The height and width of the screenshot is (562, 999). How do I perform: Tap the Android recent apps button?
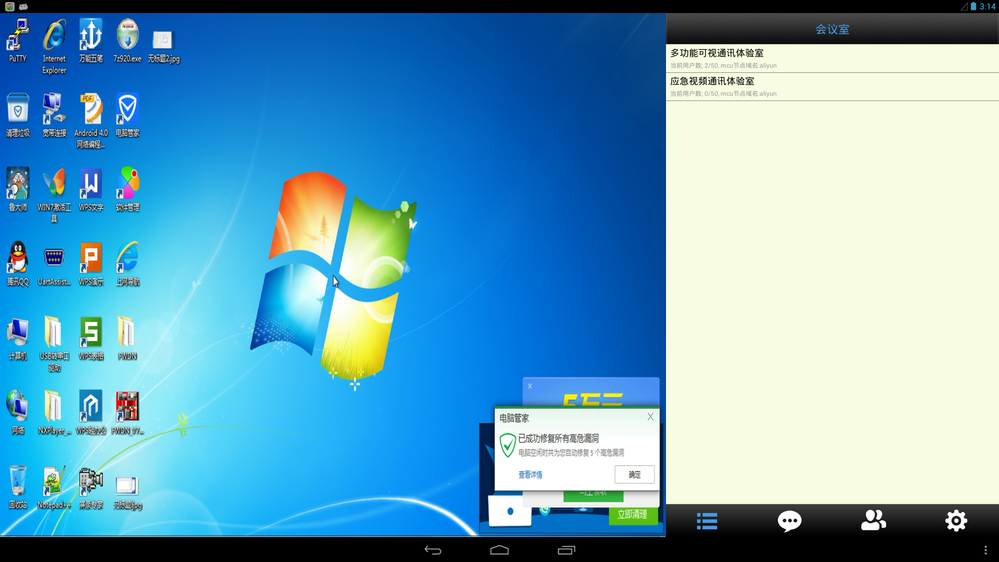click(x=566, y=550)
